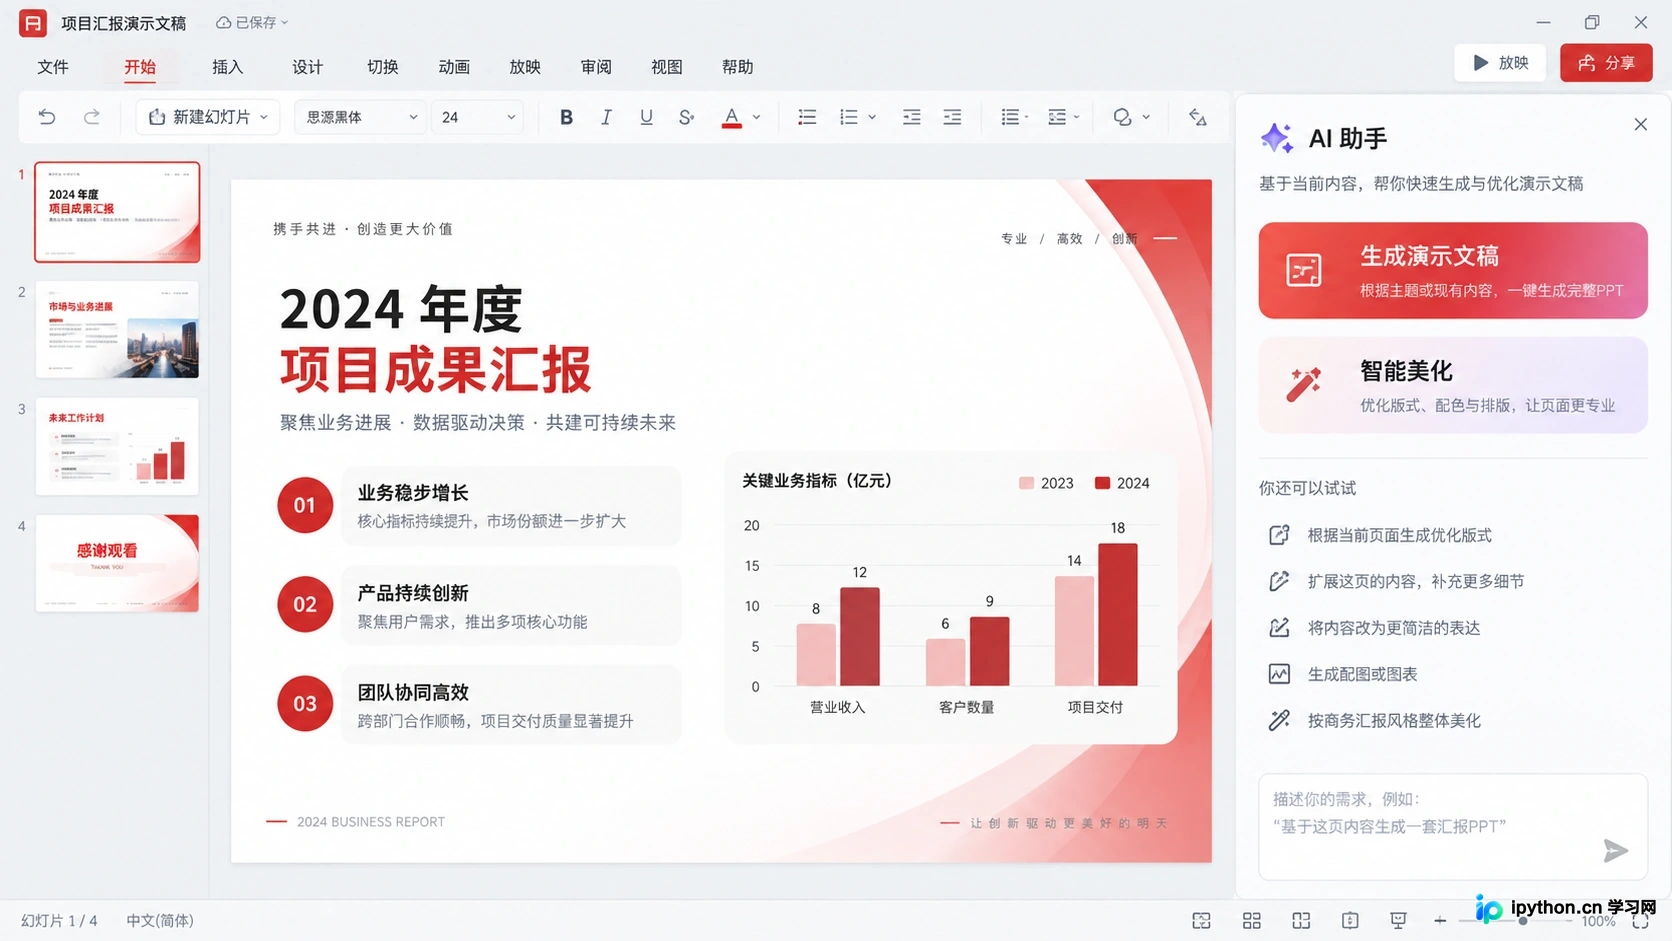Select slide 2 thumbnail 市场与业务进展
This screenshot has height=941, width=1672.
pyautogui.click(x=117, y=330)
